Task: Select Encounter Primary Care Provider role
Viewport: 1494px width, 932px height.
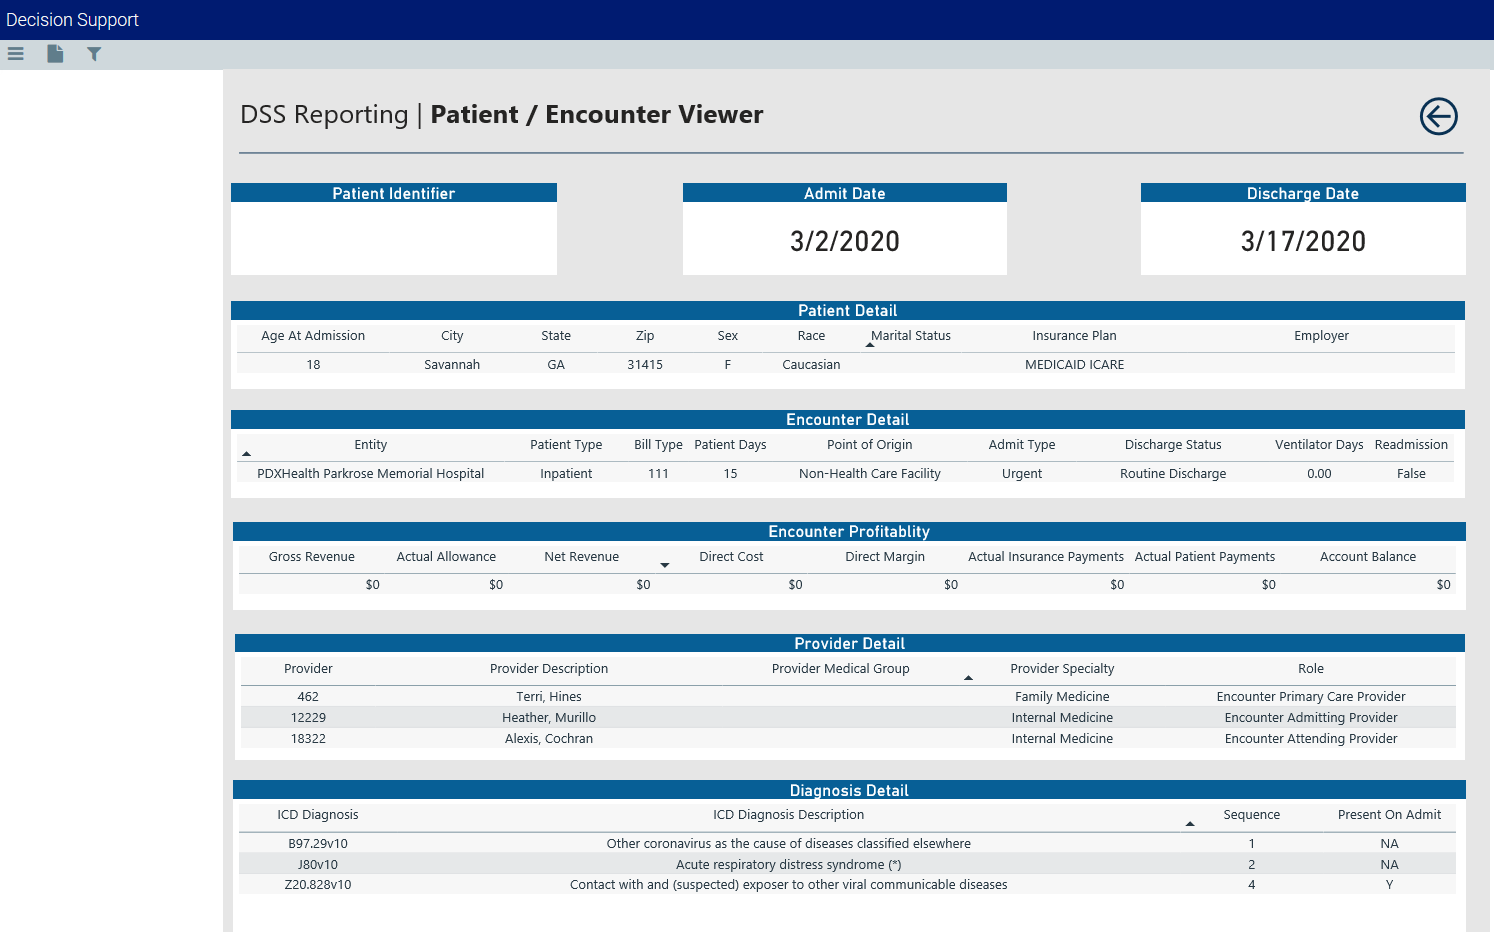Action: point(1311,697)
